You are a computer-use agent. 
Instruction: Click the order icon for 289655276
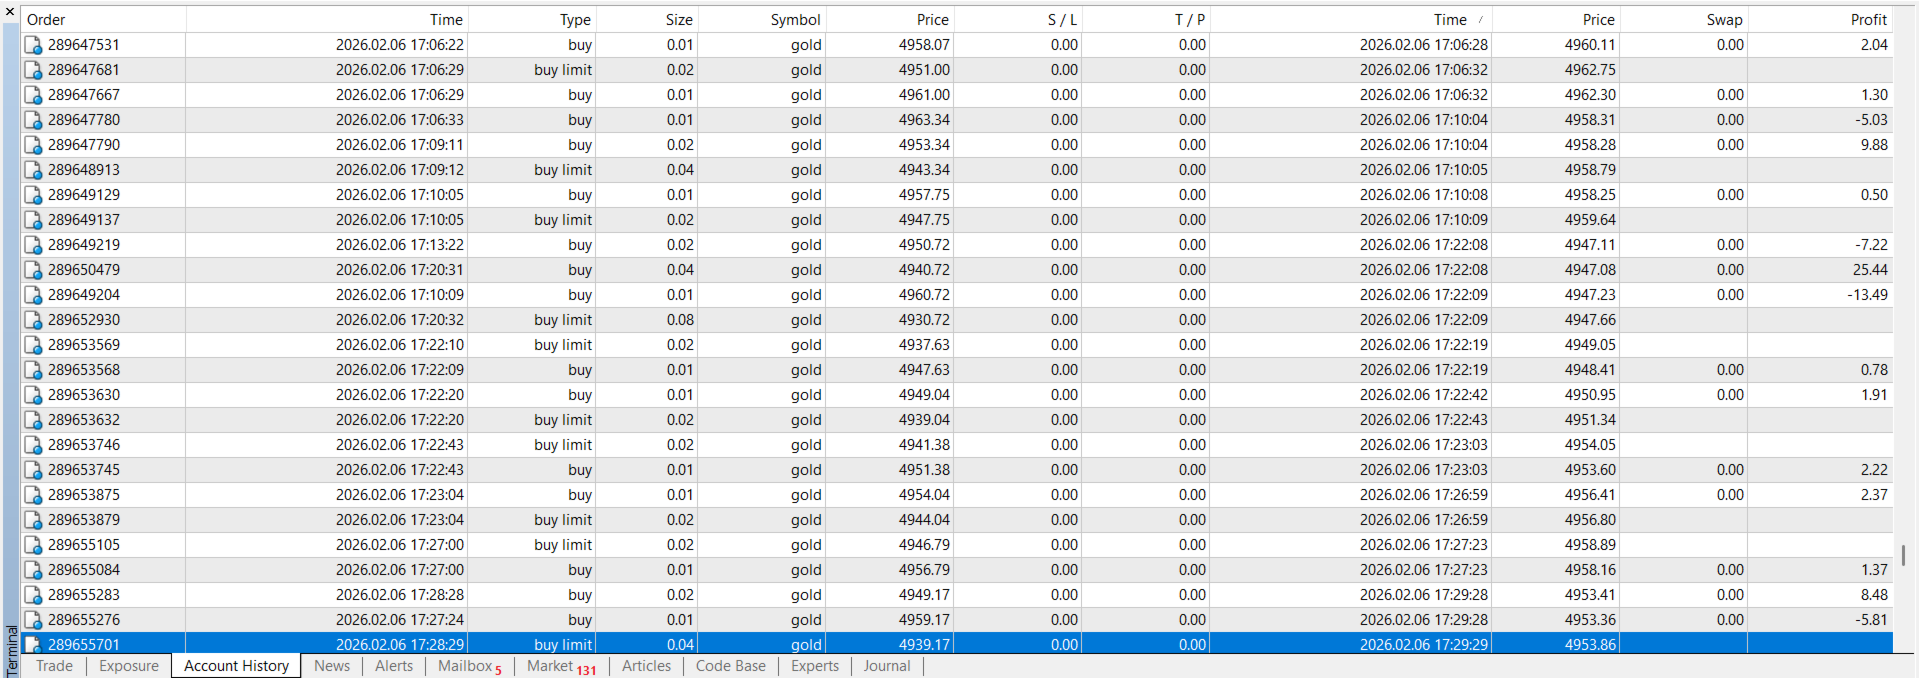(33, 620)
